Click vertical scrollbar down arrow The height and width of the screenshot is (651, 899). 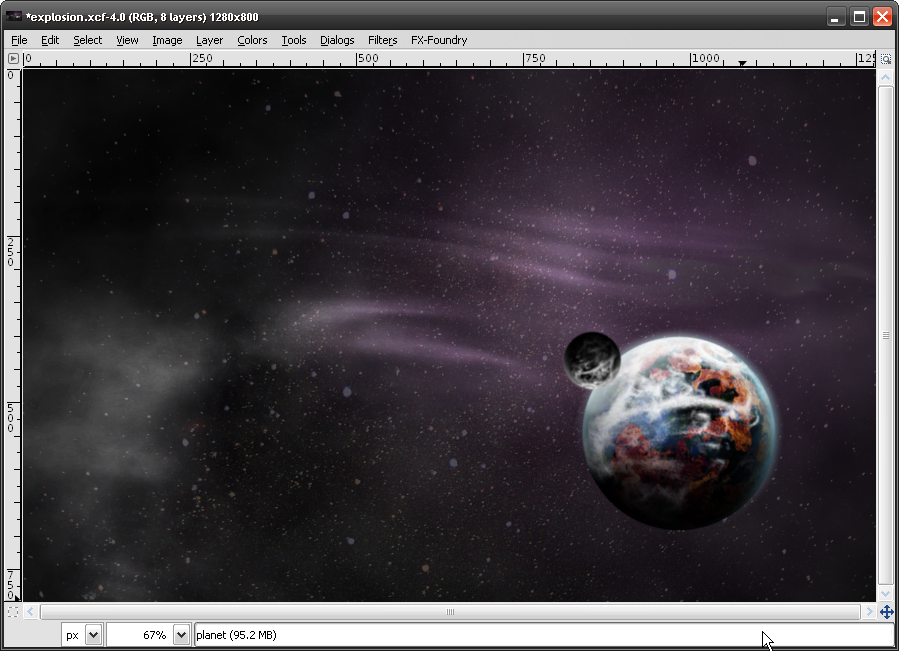[886, 594]
